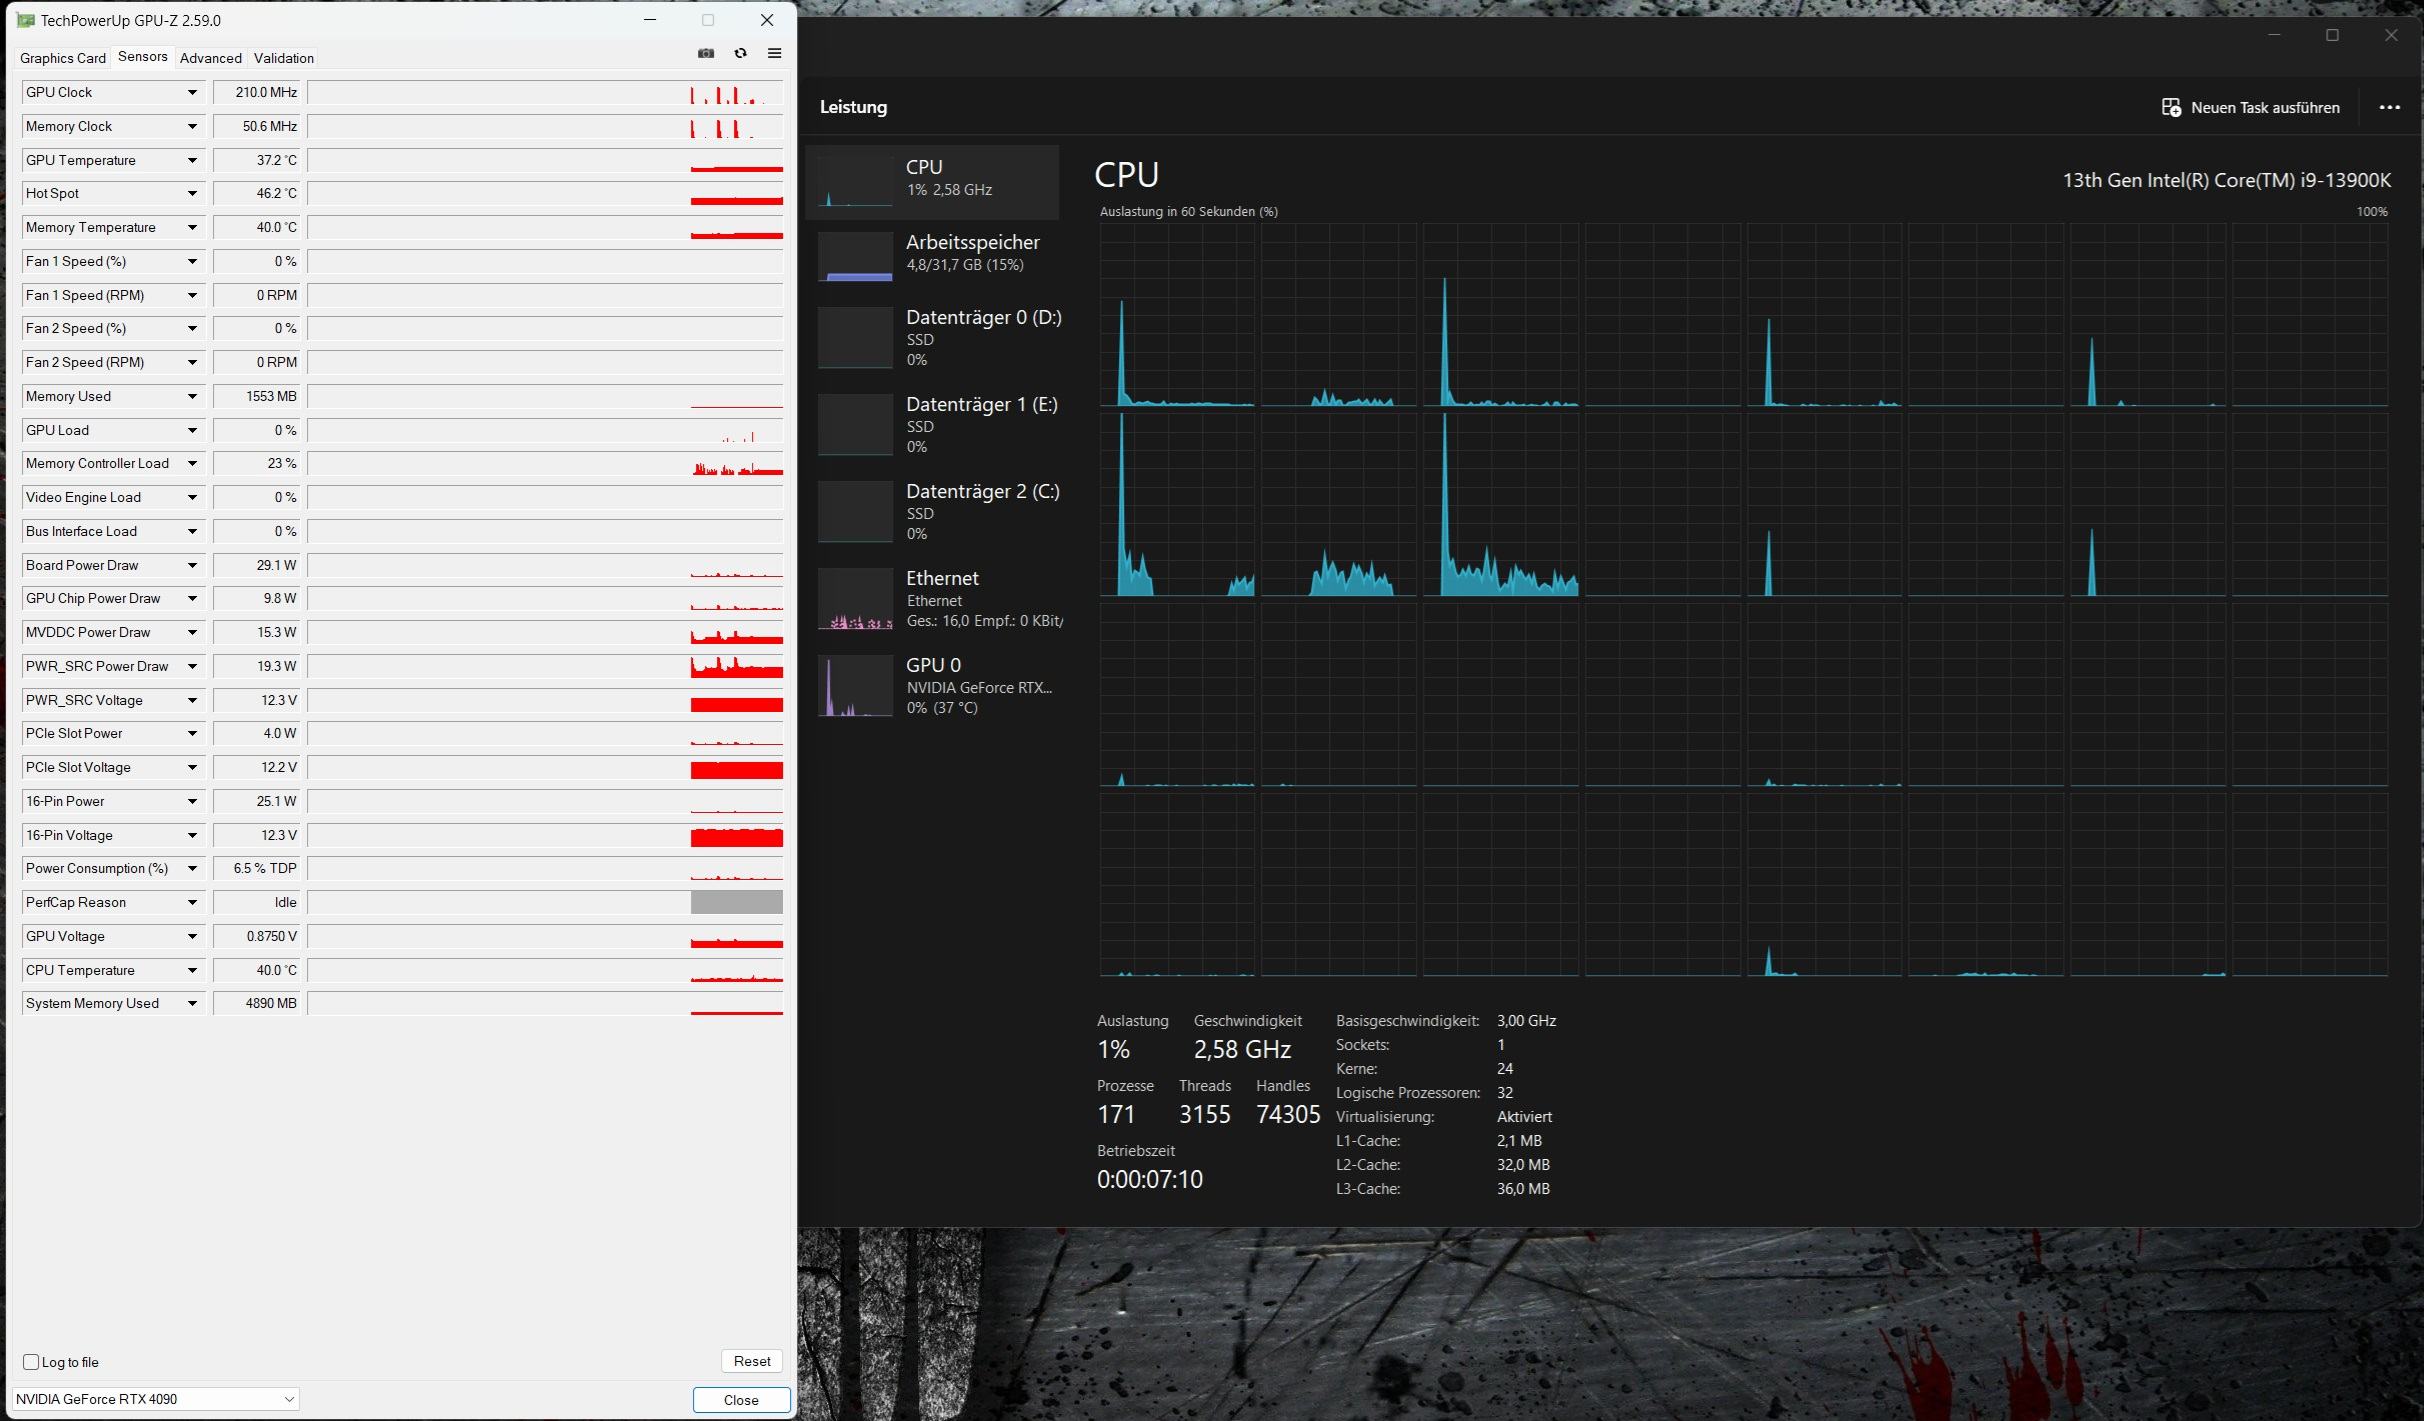The width and height of the screenshot is (2424, 1421).
Task: Open the GPU-Z hamburger menu icon
Action: pyautogui.click(x=774, y=54)
